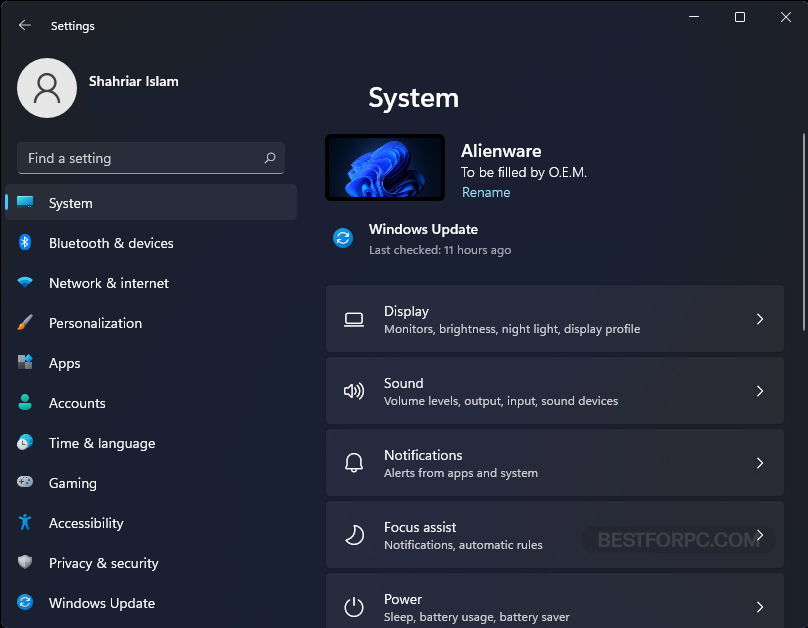
Task: Click the System monitor icon in sidebar
Action: click(25, 201)
